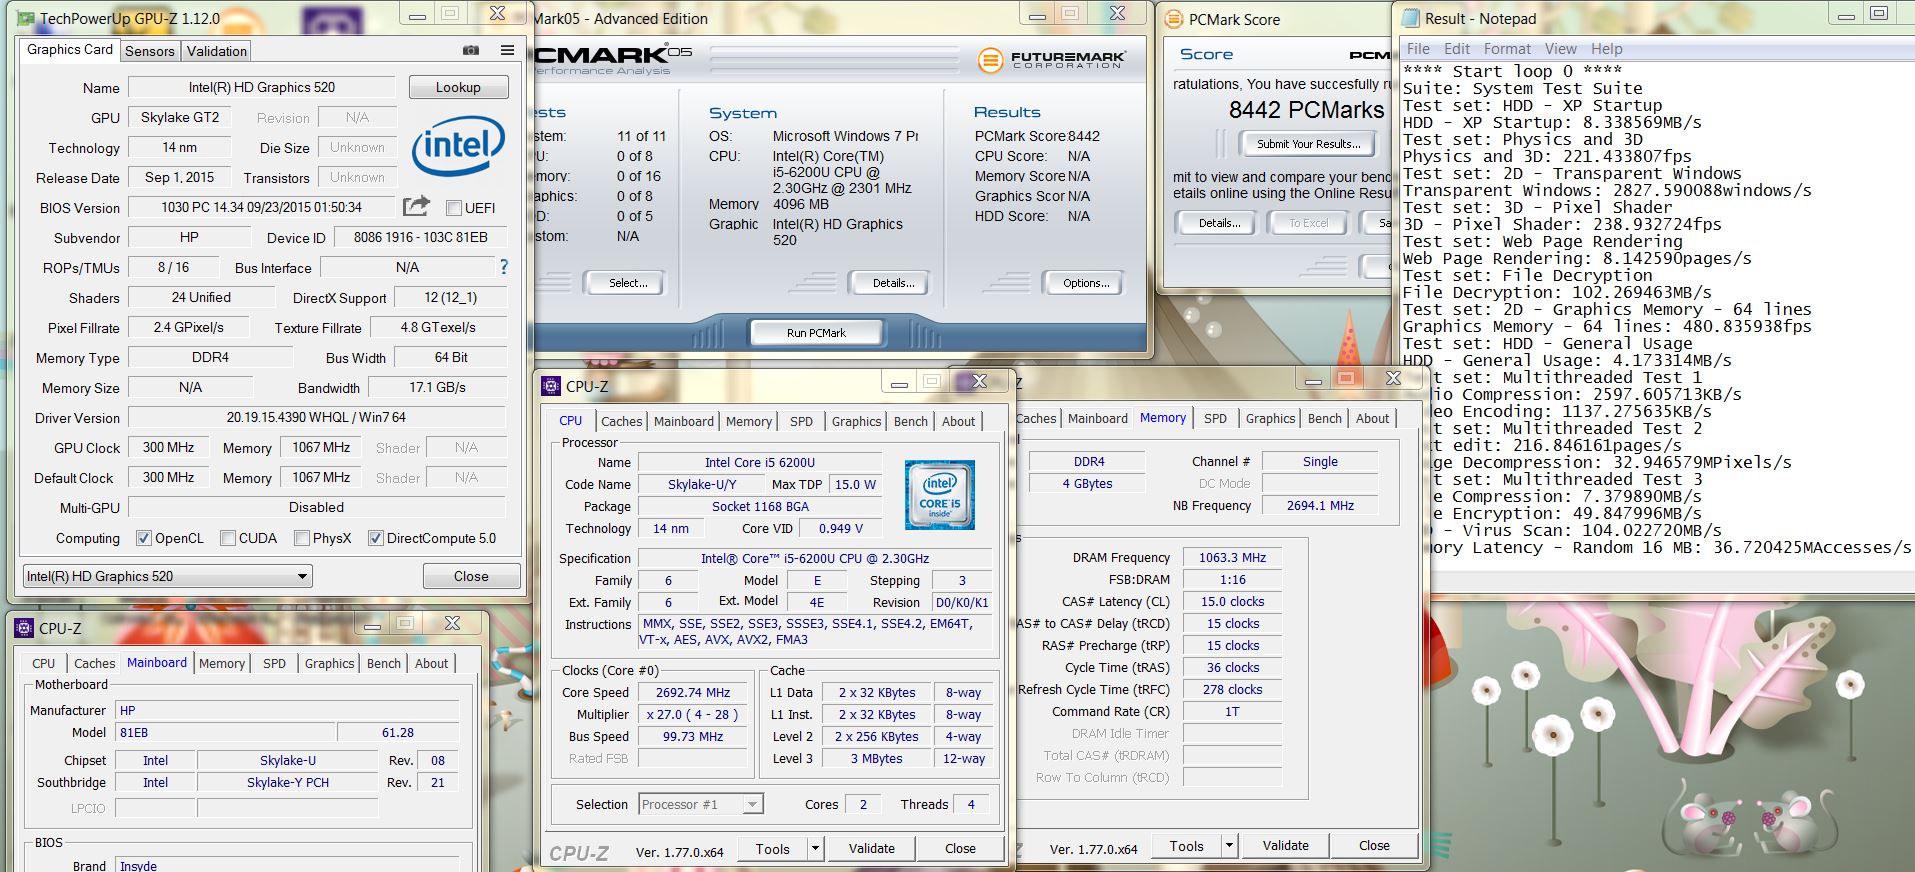Click the GPU-Z screenshot camera icon

pos(471,50)
